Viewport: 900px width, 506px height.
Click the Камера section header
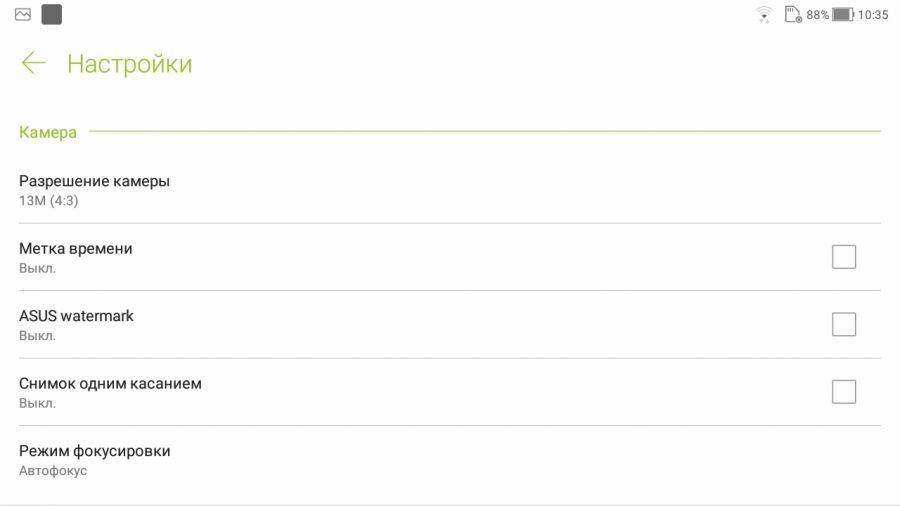pos(48,132)
